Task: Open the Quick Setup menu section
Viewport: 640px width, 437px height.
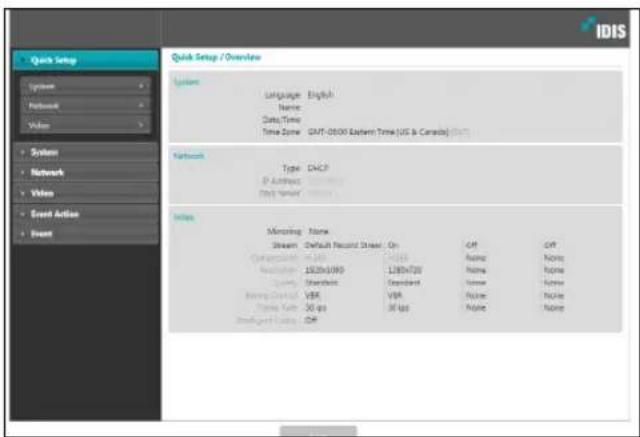Action: 86,60
